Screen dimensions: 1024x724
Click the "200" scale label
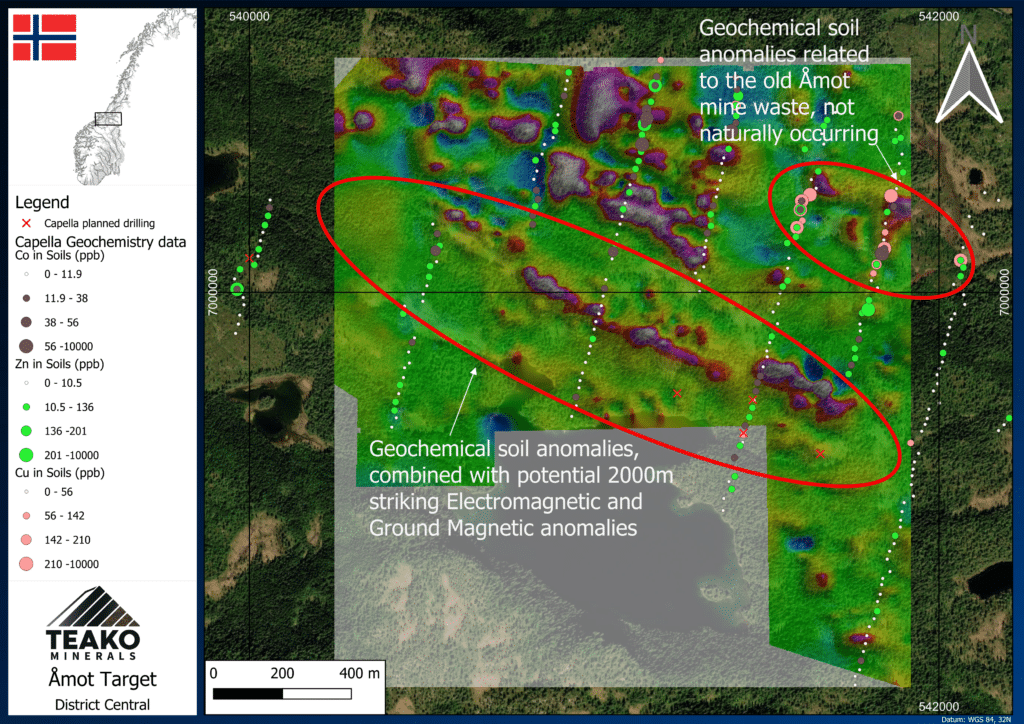coord(282,674)
